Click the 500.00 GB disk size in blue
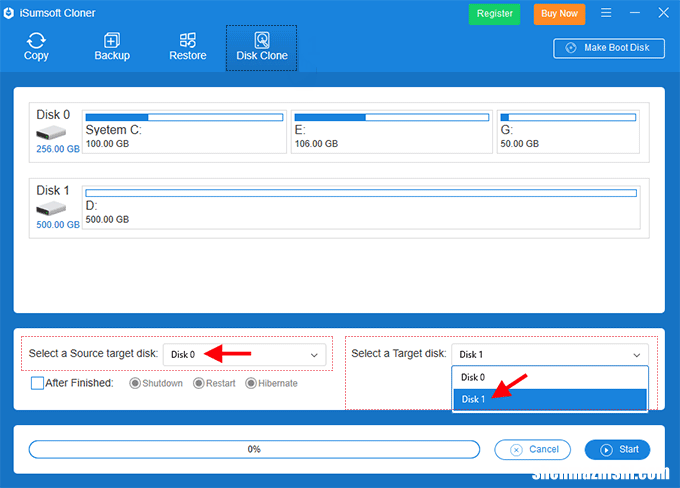Screen dimensions: 680x488 [58, 225]
